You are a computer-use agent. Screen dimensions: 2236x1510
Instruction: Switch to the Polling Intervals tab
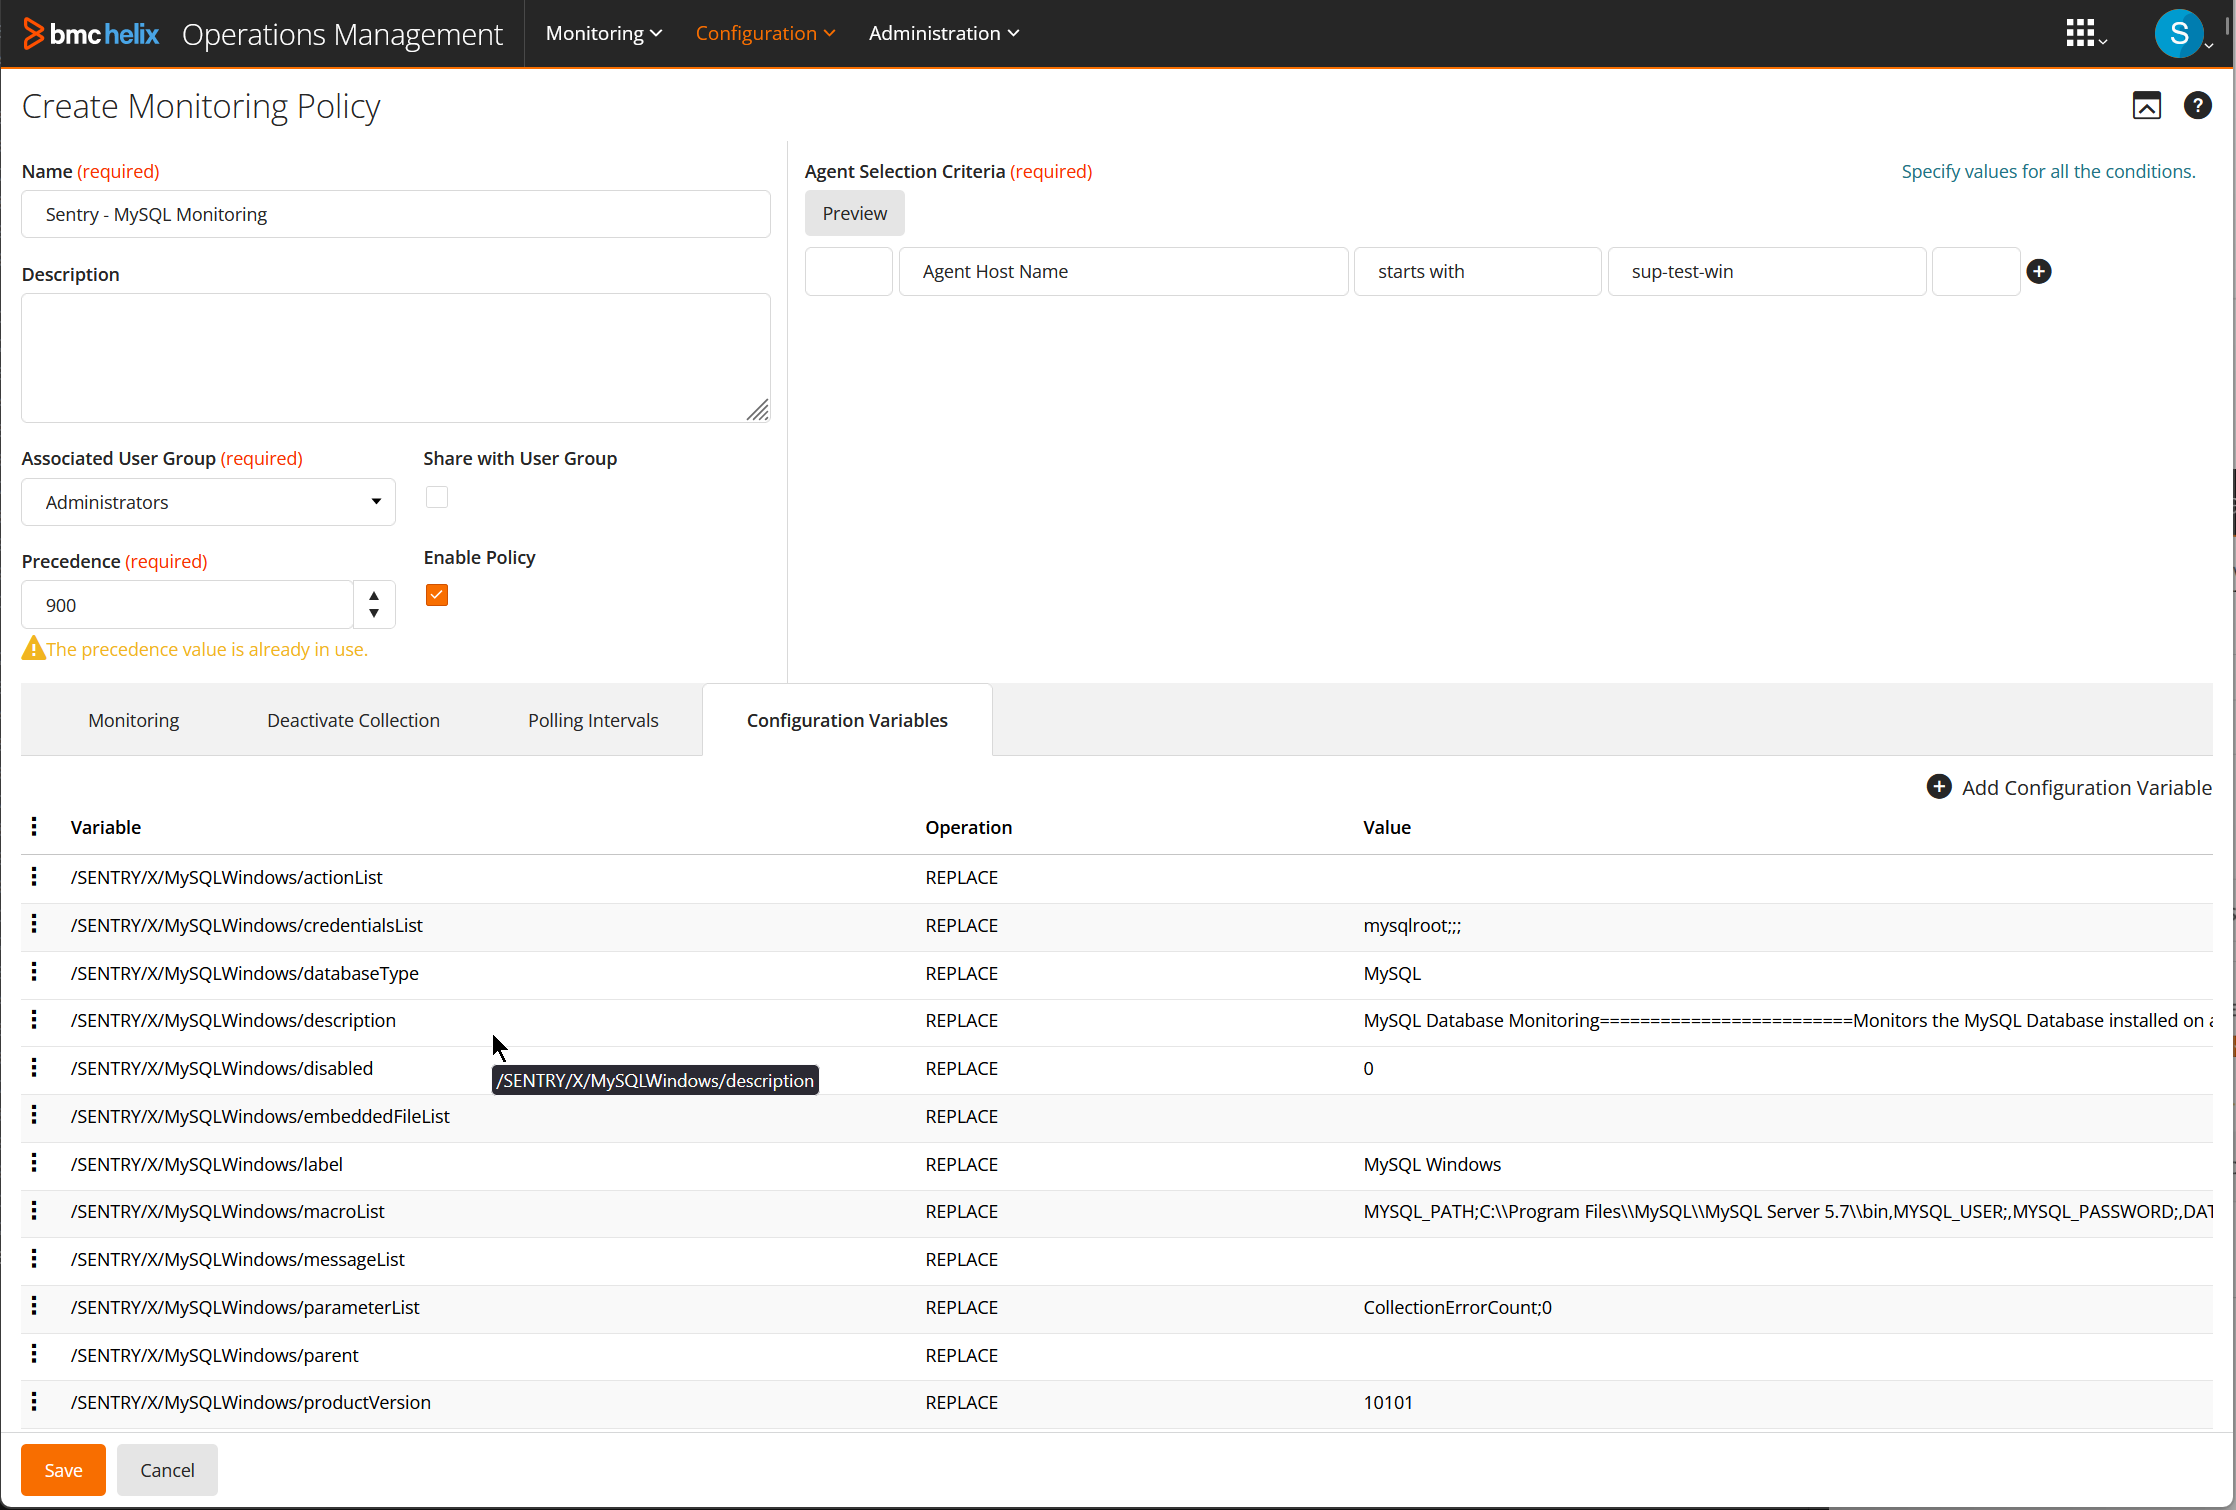(593, 720)
